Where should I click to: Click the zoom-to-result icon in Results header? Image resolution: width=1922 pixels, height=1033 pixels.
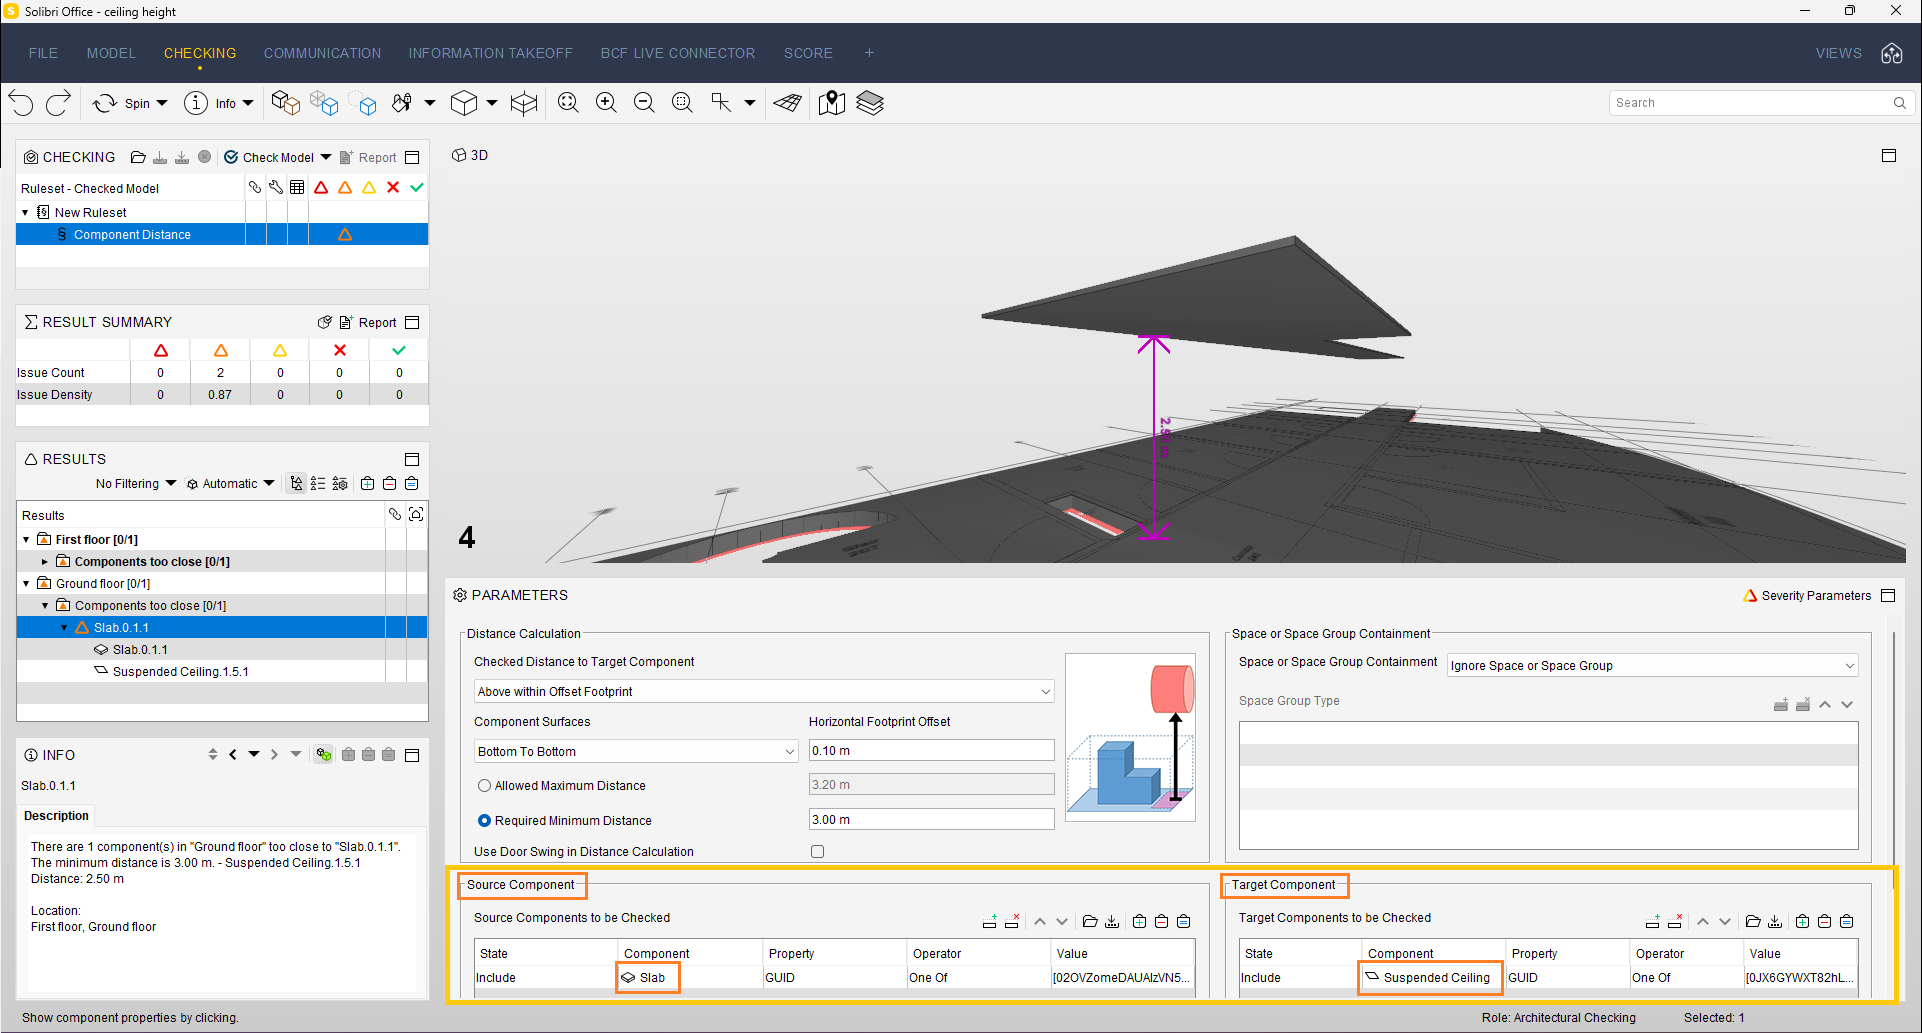pos(416,514)
